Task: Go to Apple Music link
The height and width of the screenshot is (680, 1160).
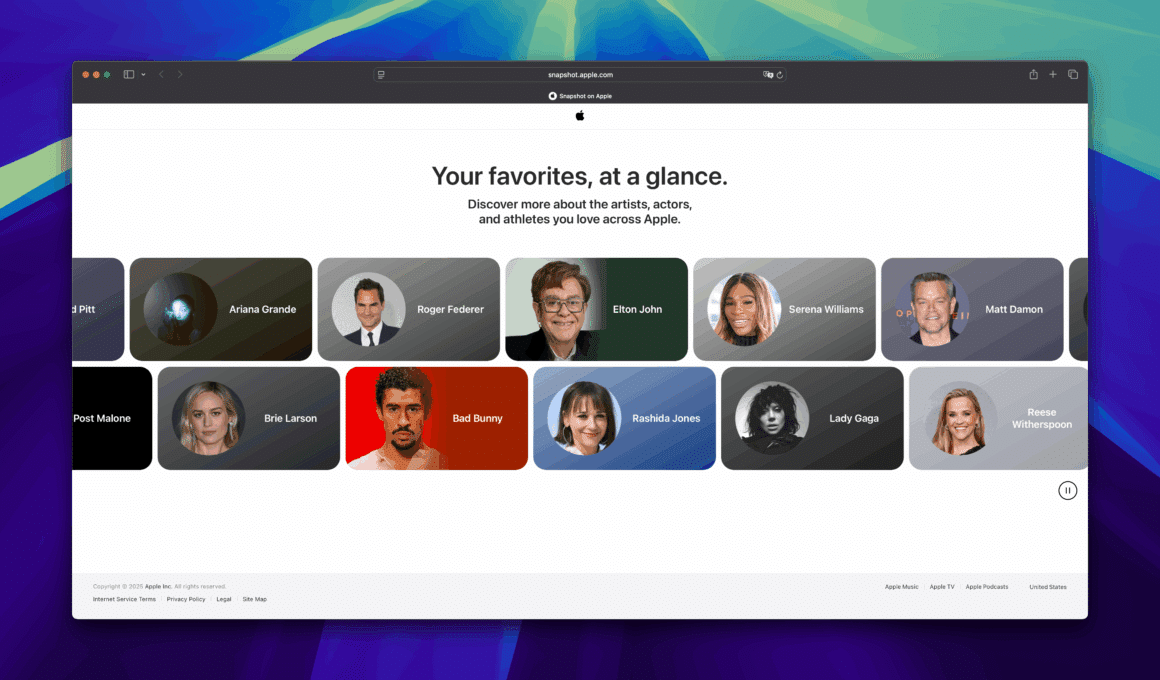Action: point(901,587)
